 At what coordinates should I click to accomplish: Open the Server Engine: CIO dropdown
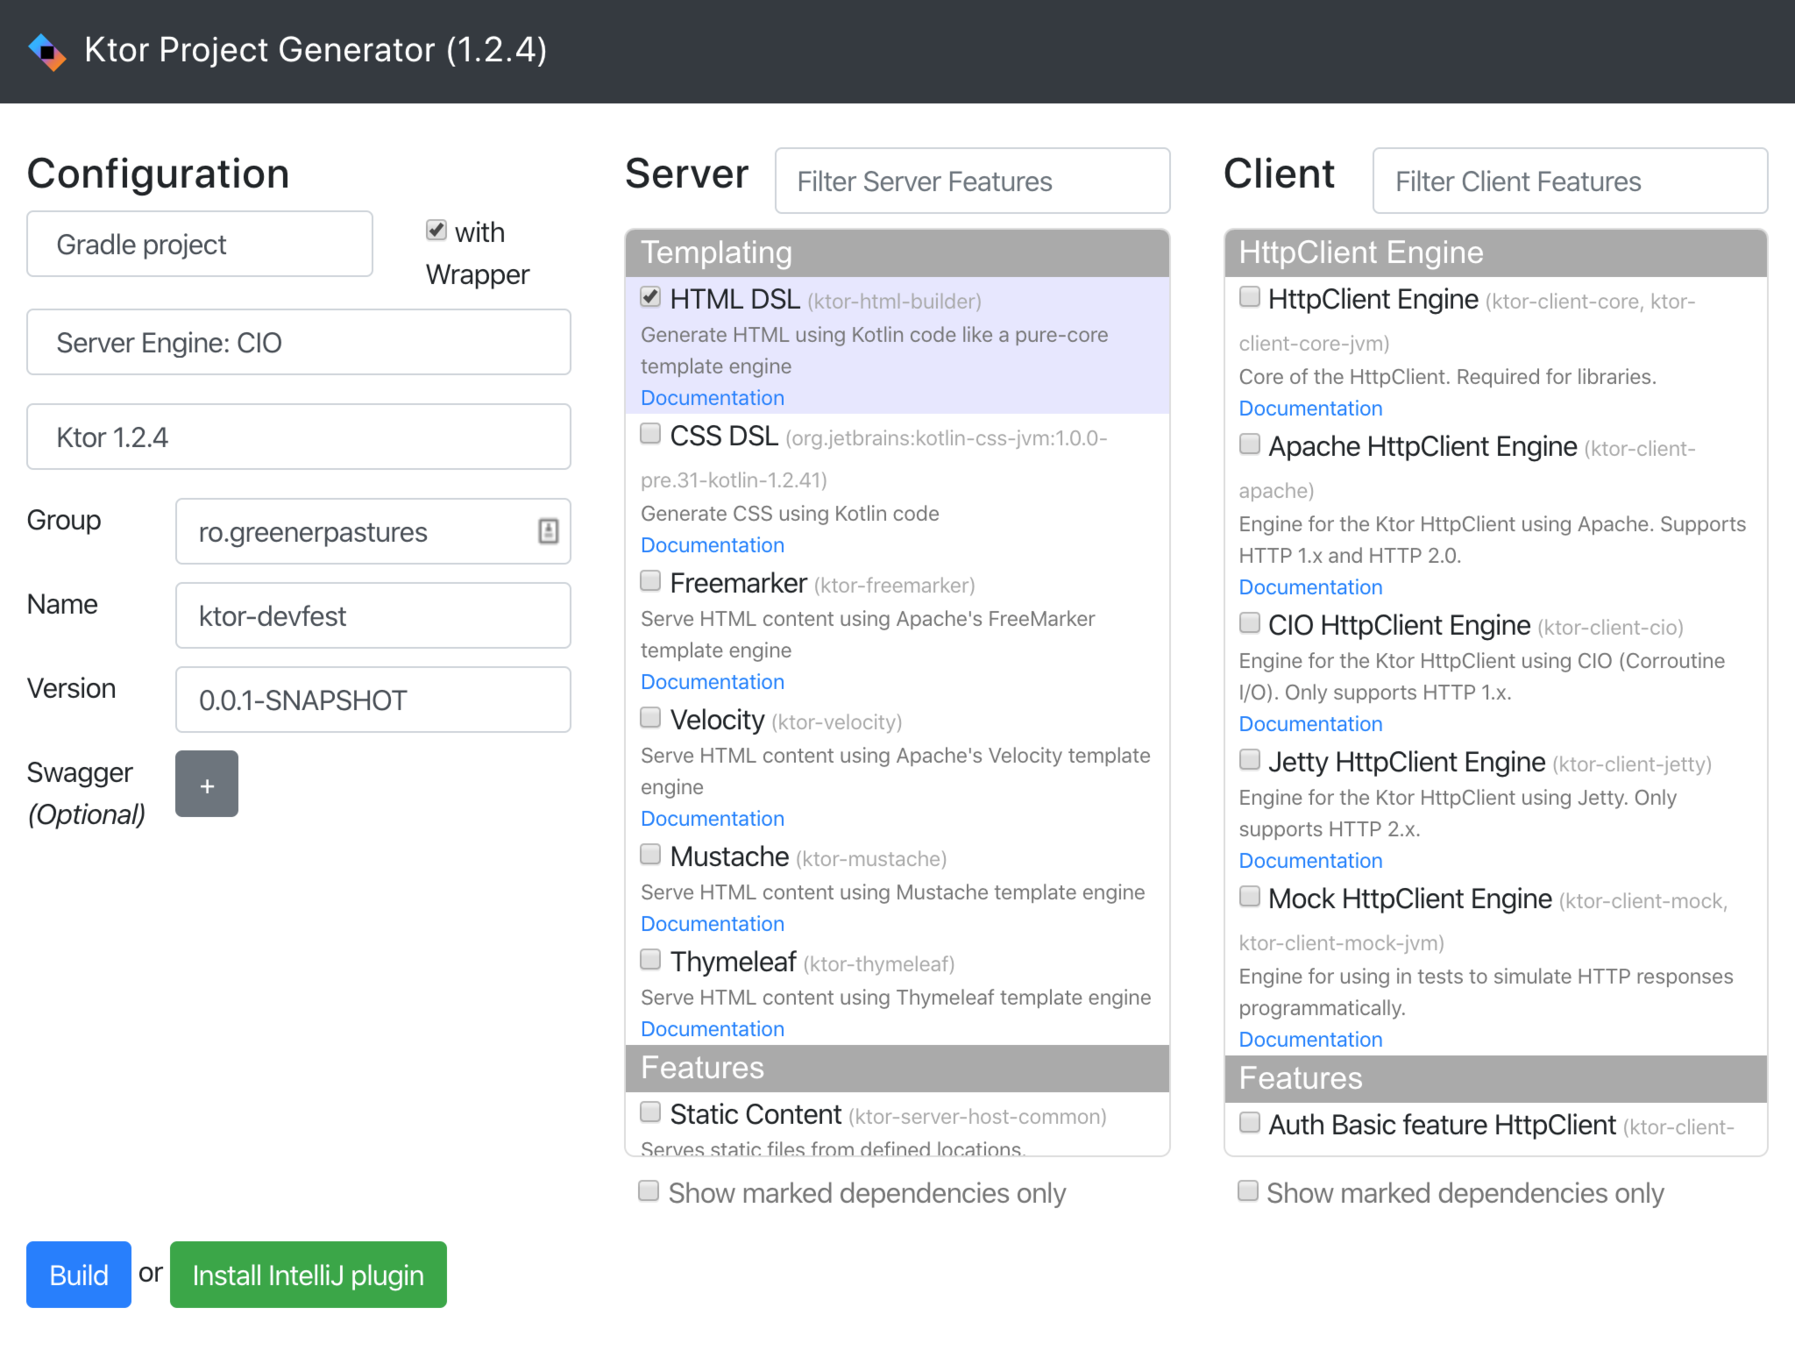pyautogui.click(x=299, y=342)
